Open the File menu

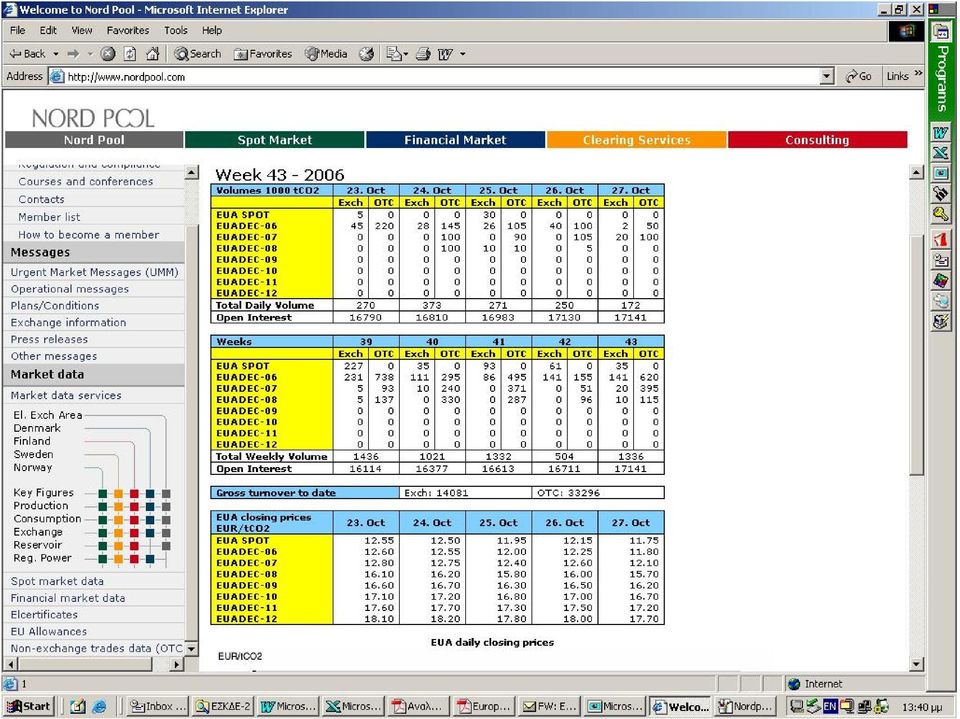(x=18, y=30)
